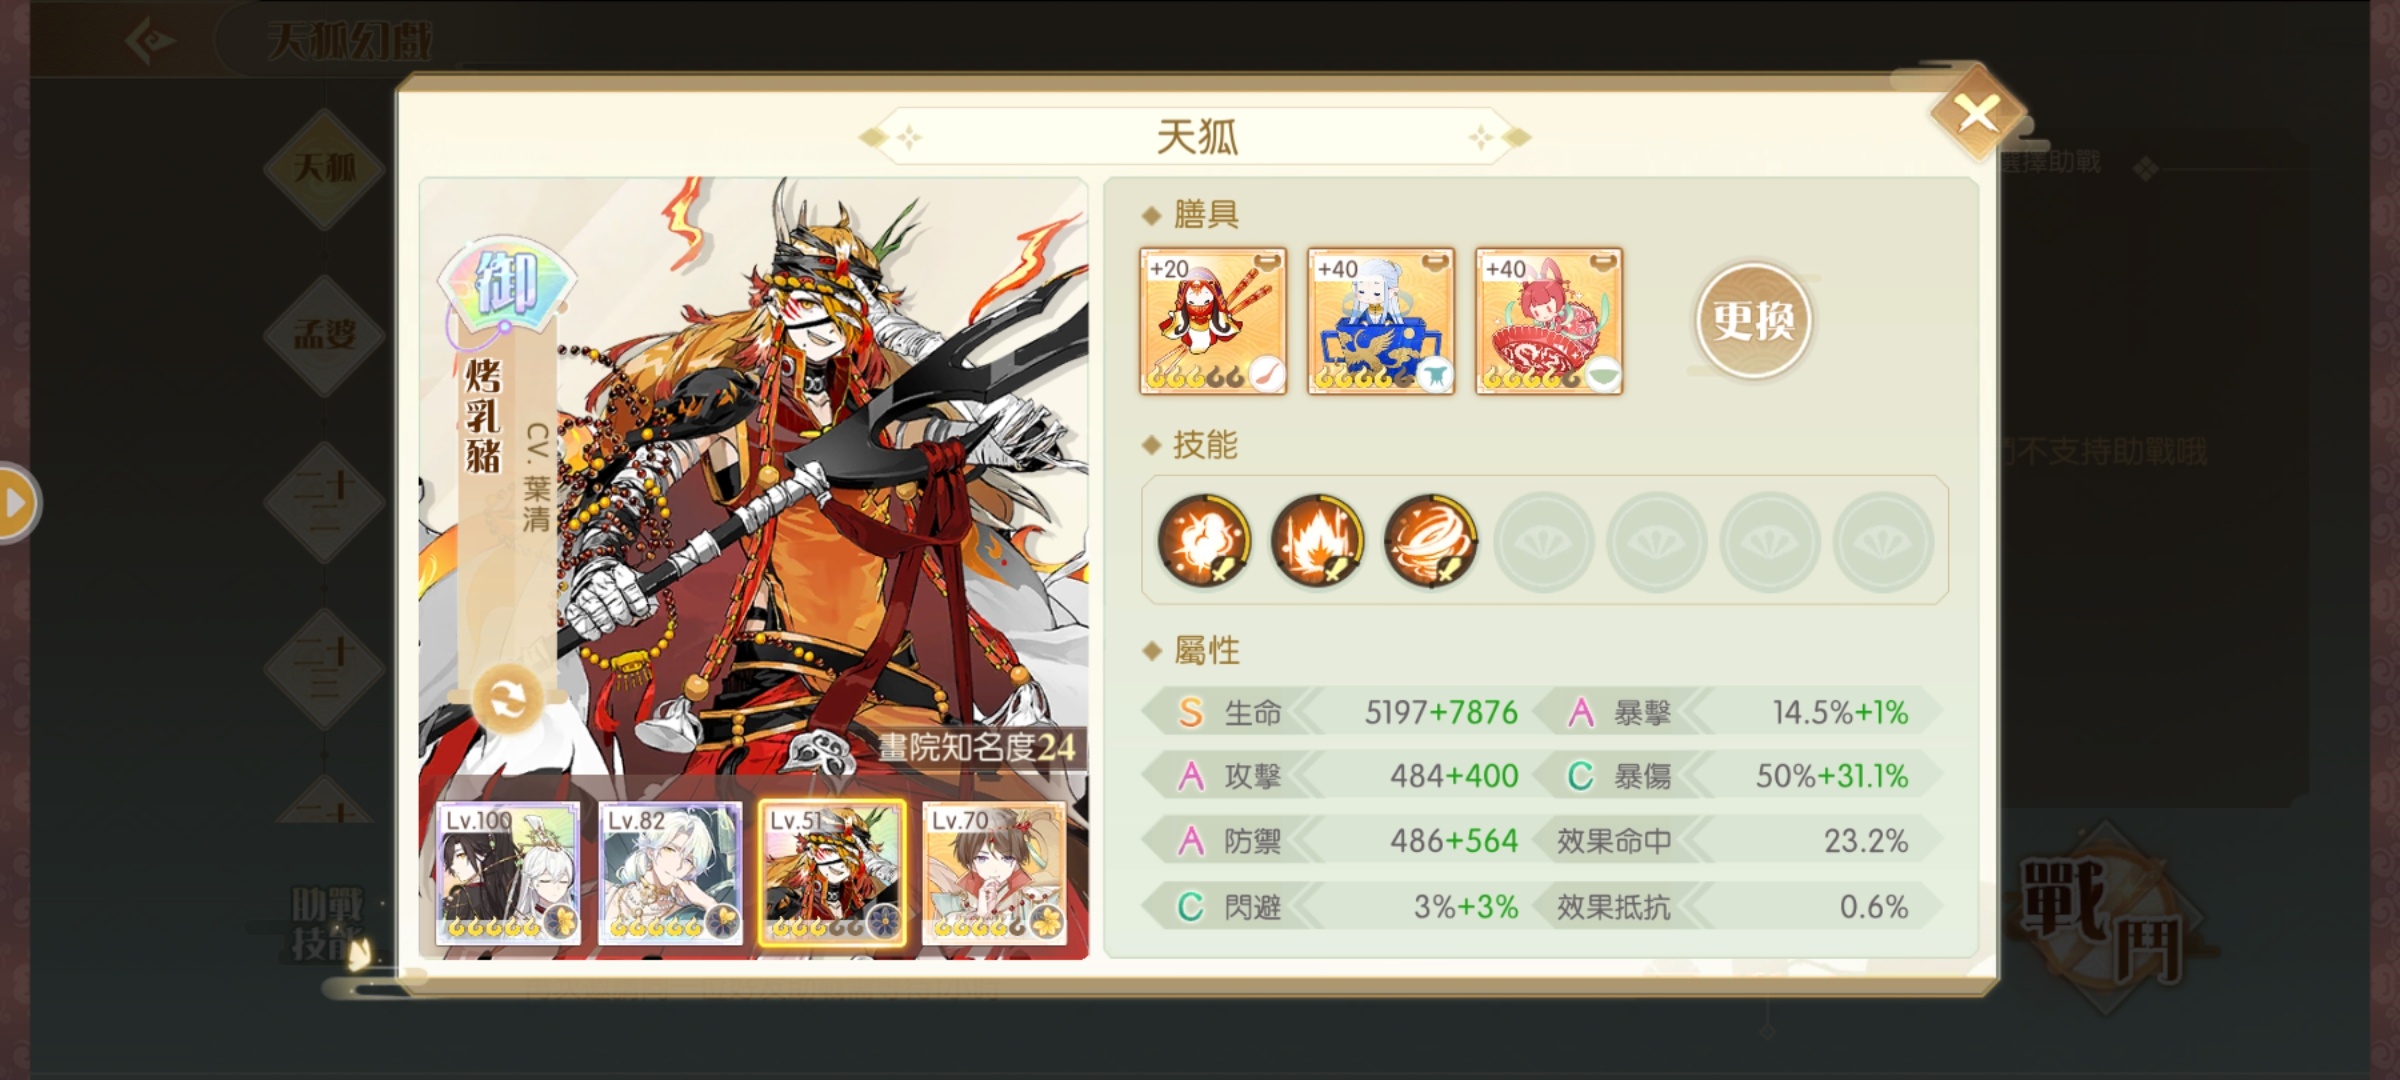Select the 孟婆 stage diamond in sidebar
The width and height of the screenshot is (2400, 1080).
tap(325, 334)
